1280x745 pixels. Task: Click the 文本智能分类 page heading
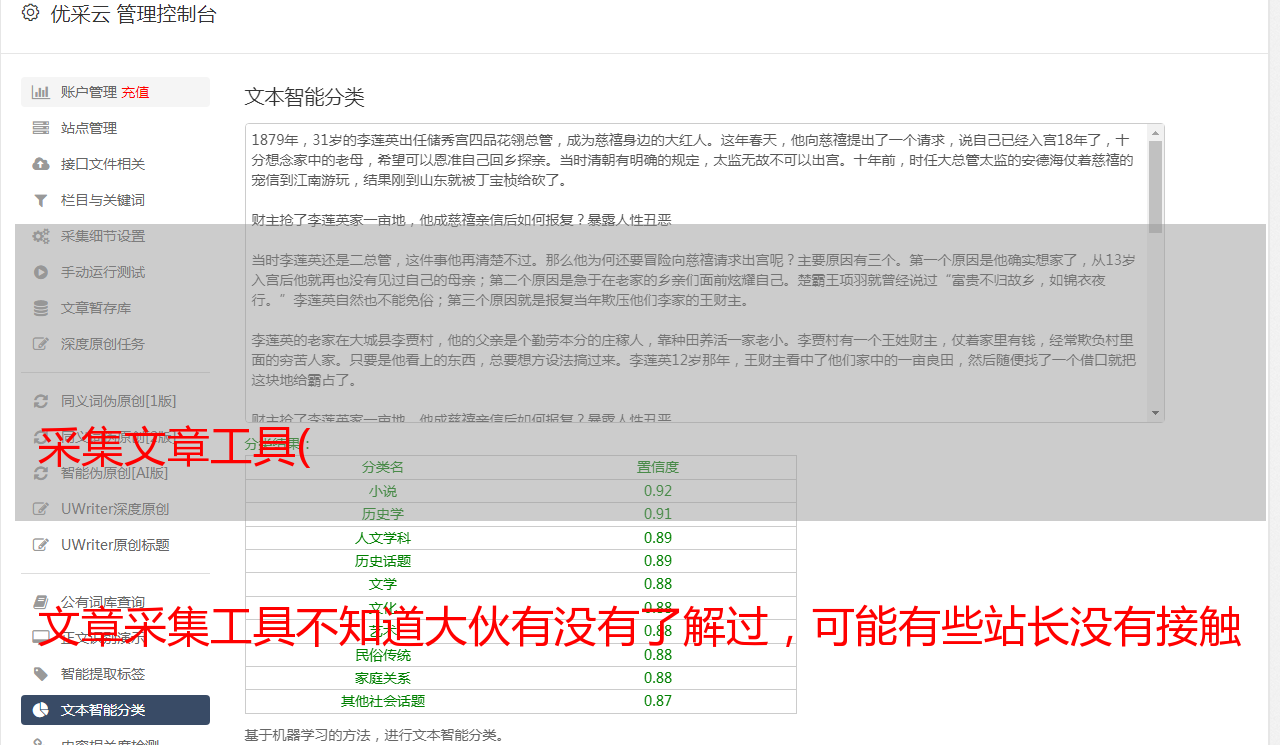coord(305,97)
